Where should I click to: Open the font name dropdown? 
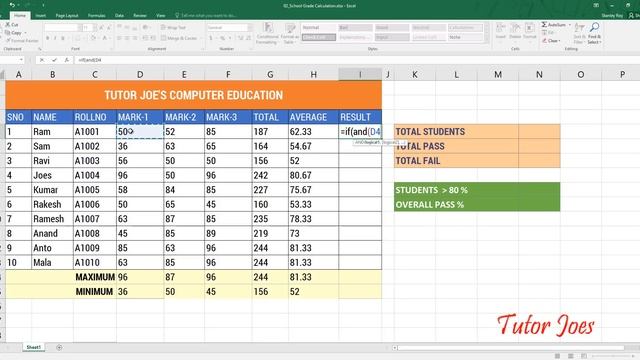(x=79, y=27)
